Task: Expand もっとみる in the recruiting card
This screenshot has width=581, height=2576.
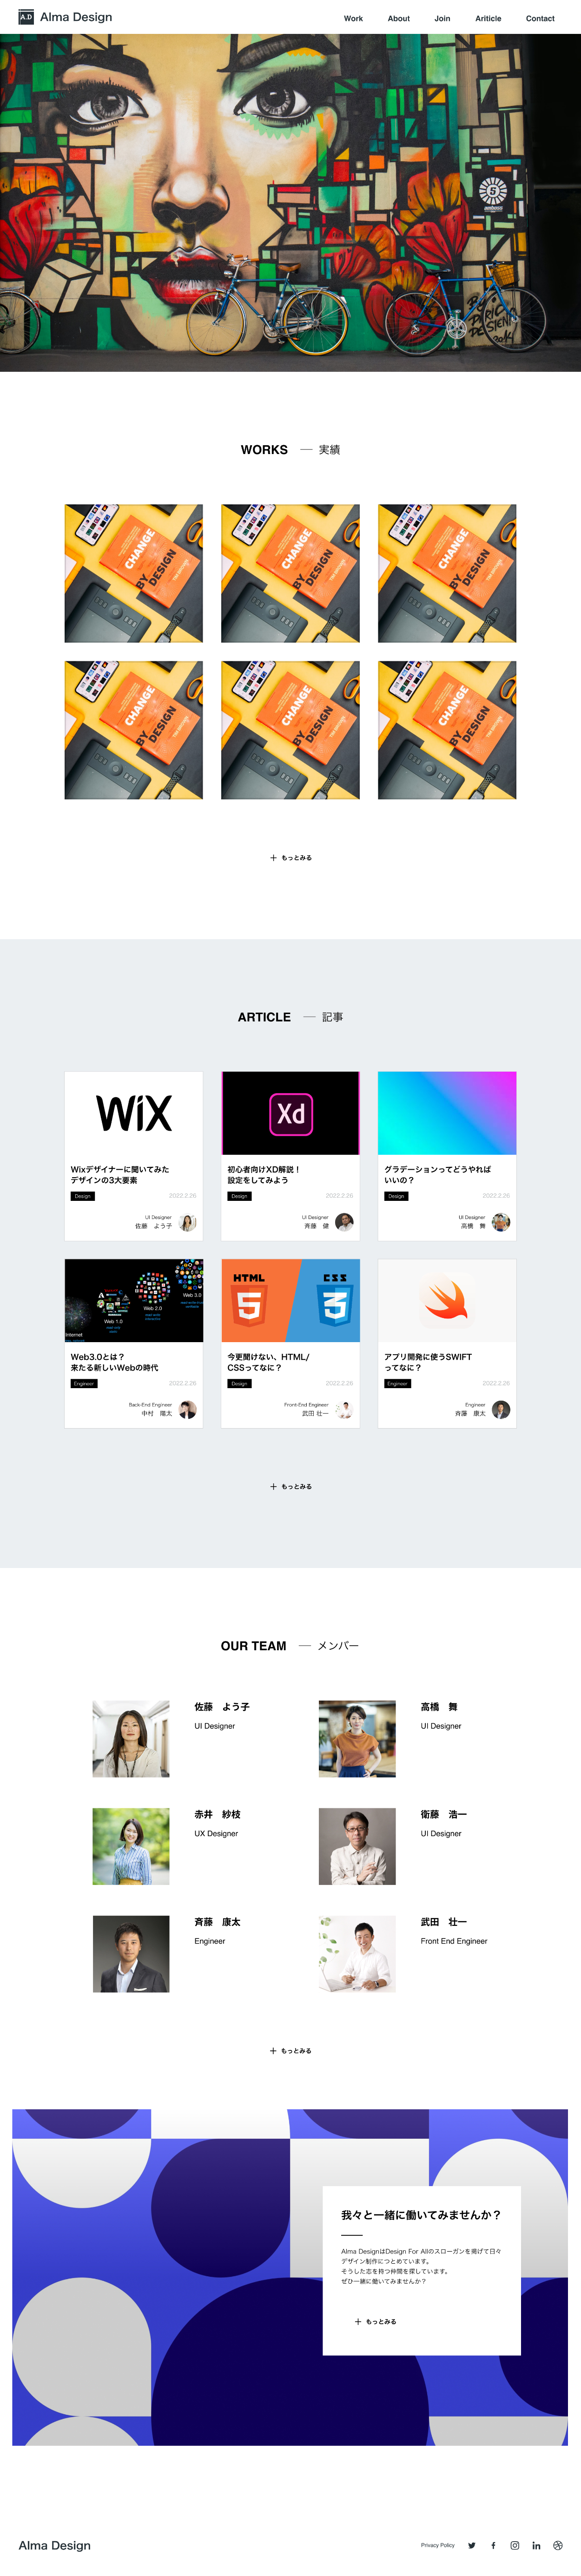Action: click(x=375, y=2322)
